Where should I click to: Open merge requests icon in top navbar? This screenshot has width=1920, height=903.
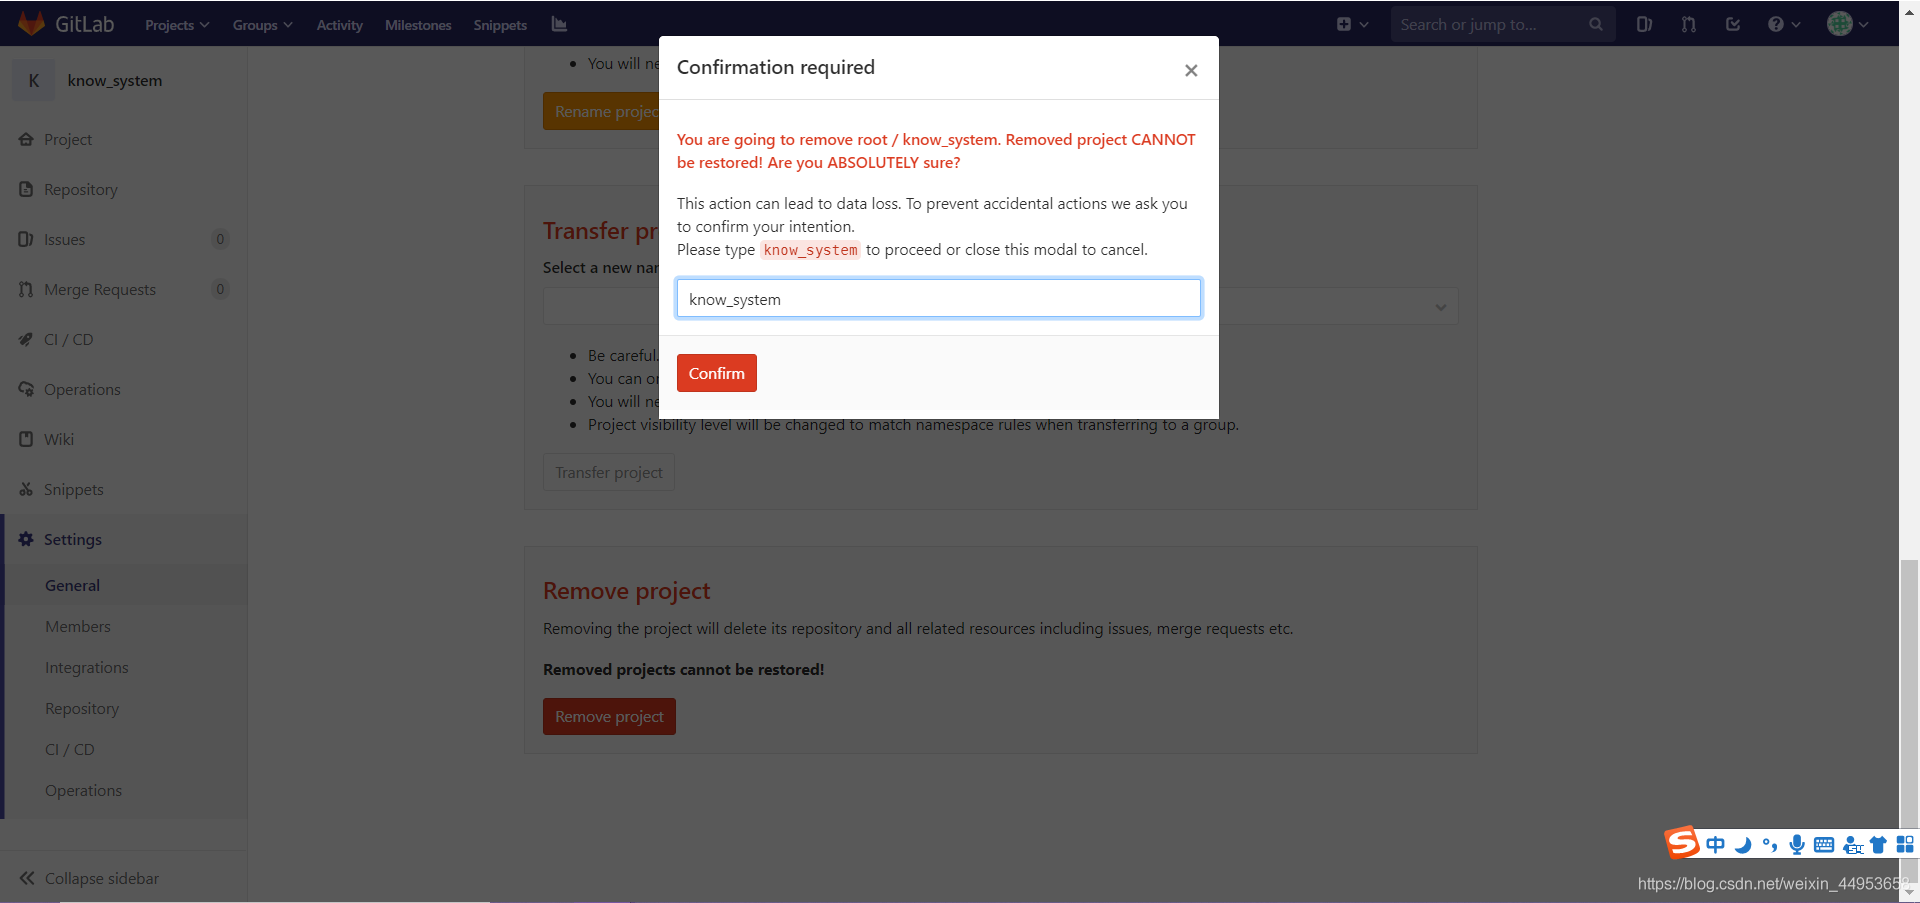[1689, 24]
